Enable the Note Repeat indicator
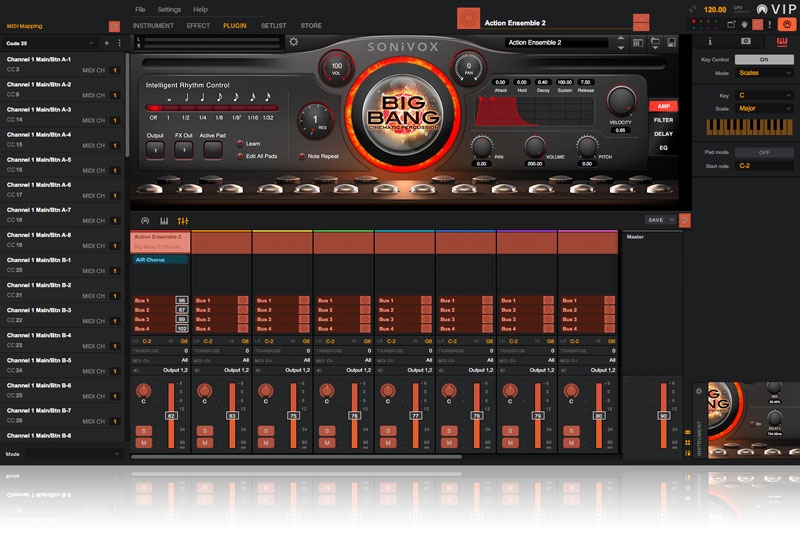800x533 pixels. click(303, 156)
